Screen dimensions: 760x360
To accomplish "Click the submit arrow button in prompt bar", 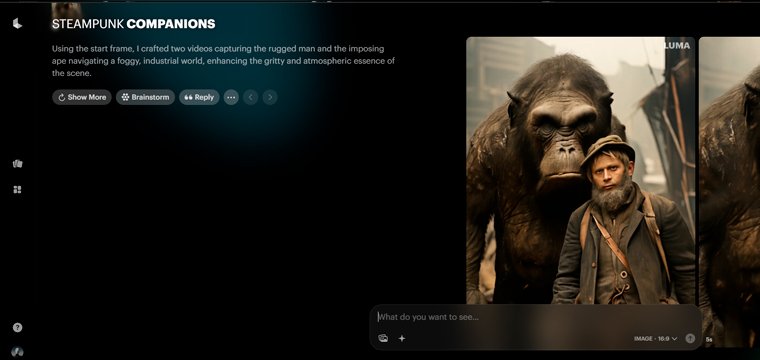I will (690, 338).
